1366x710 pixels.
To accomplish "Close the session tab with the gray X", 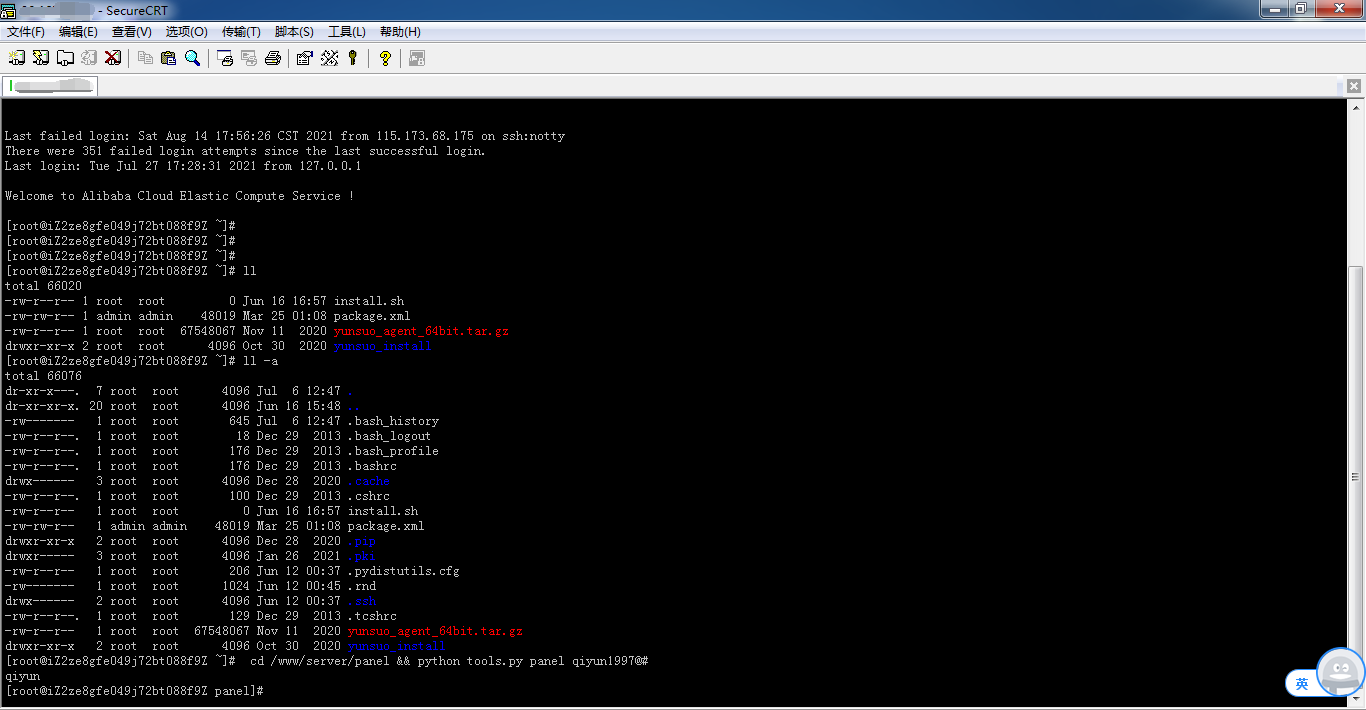I will point(1354,87).
